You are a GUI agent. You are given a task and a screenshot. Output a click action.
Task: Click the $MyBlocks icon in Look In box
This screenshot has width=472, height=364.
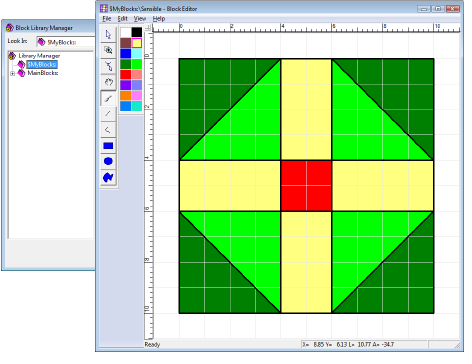click(41, 42)
